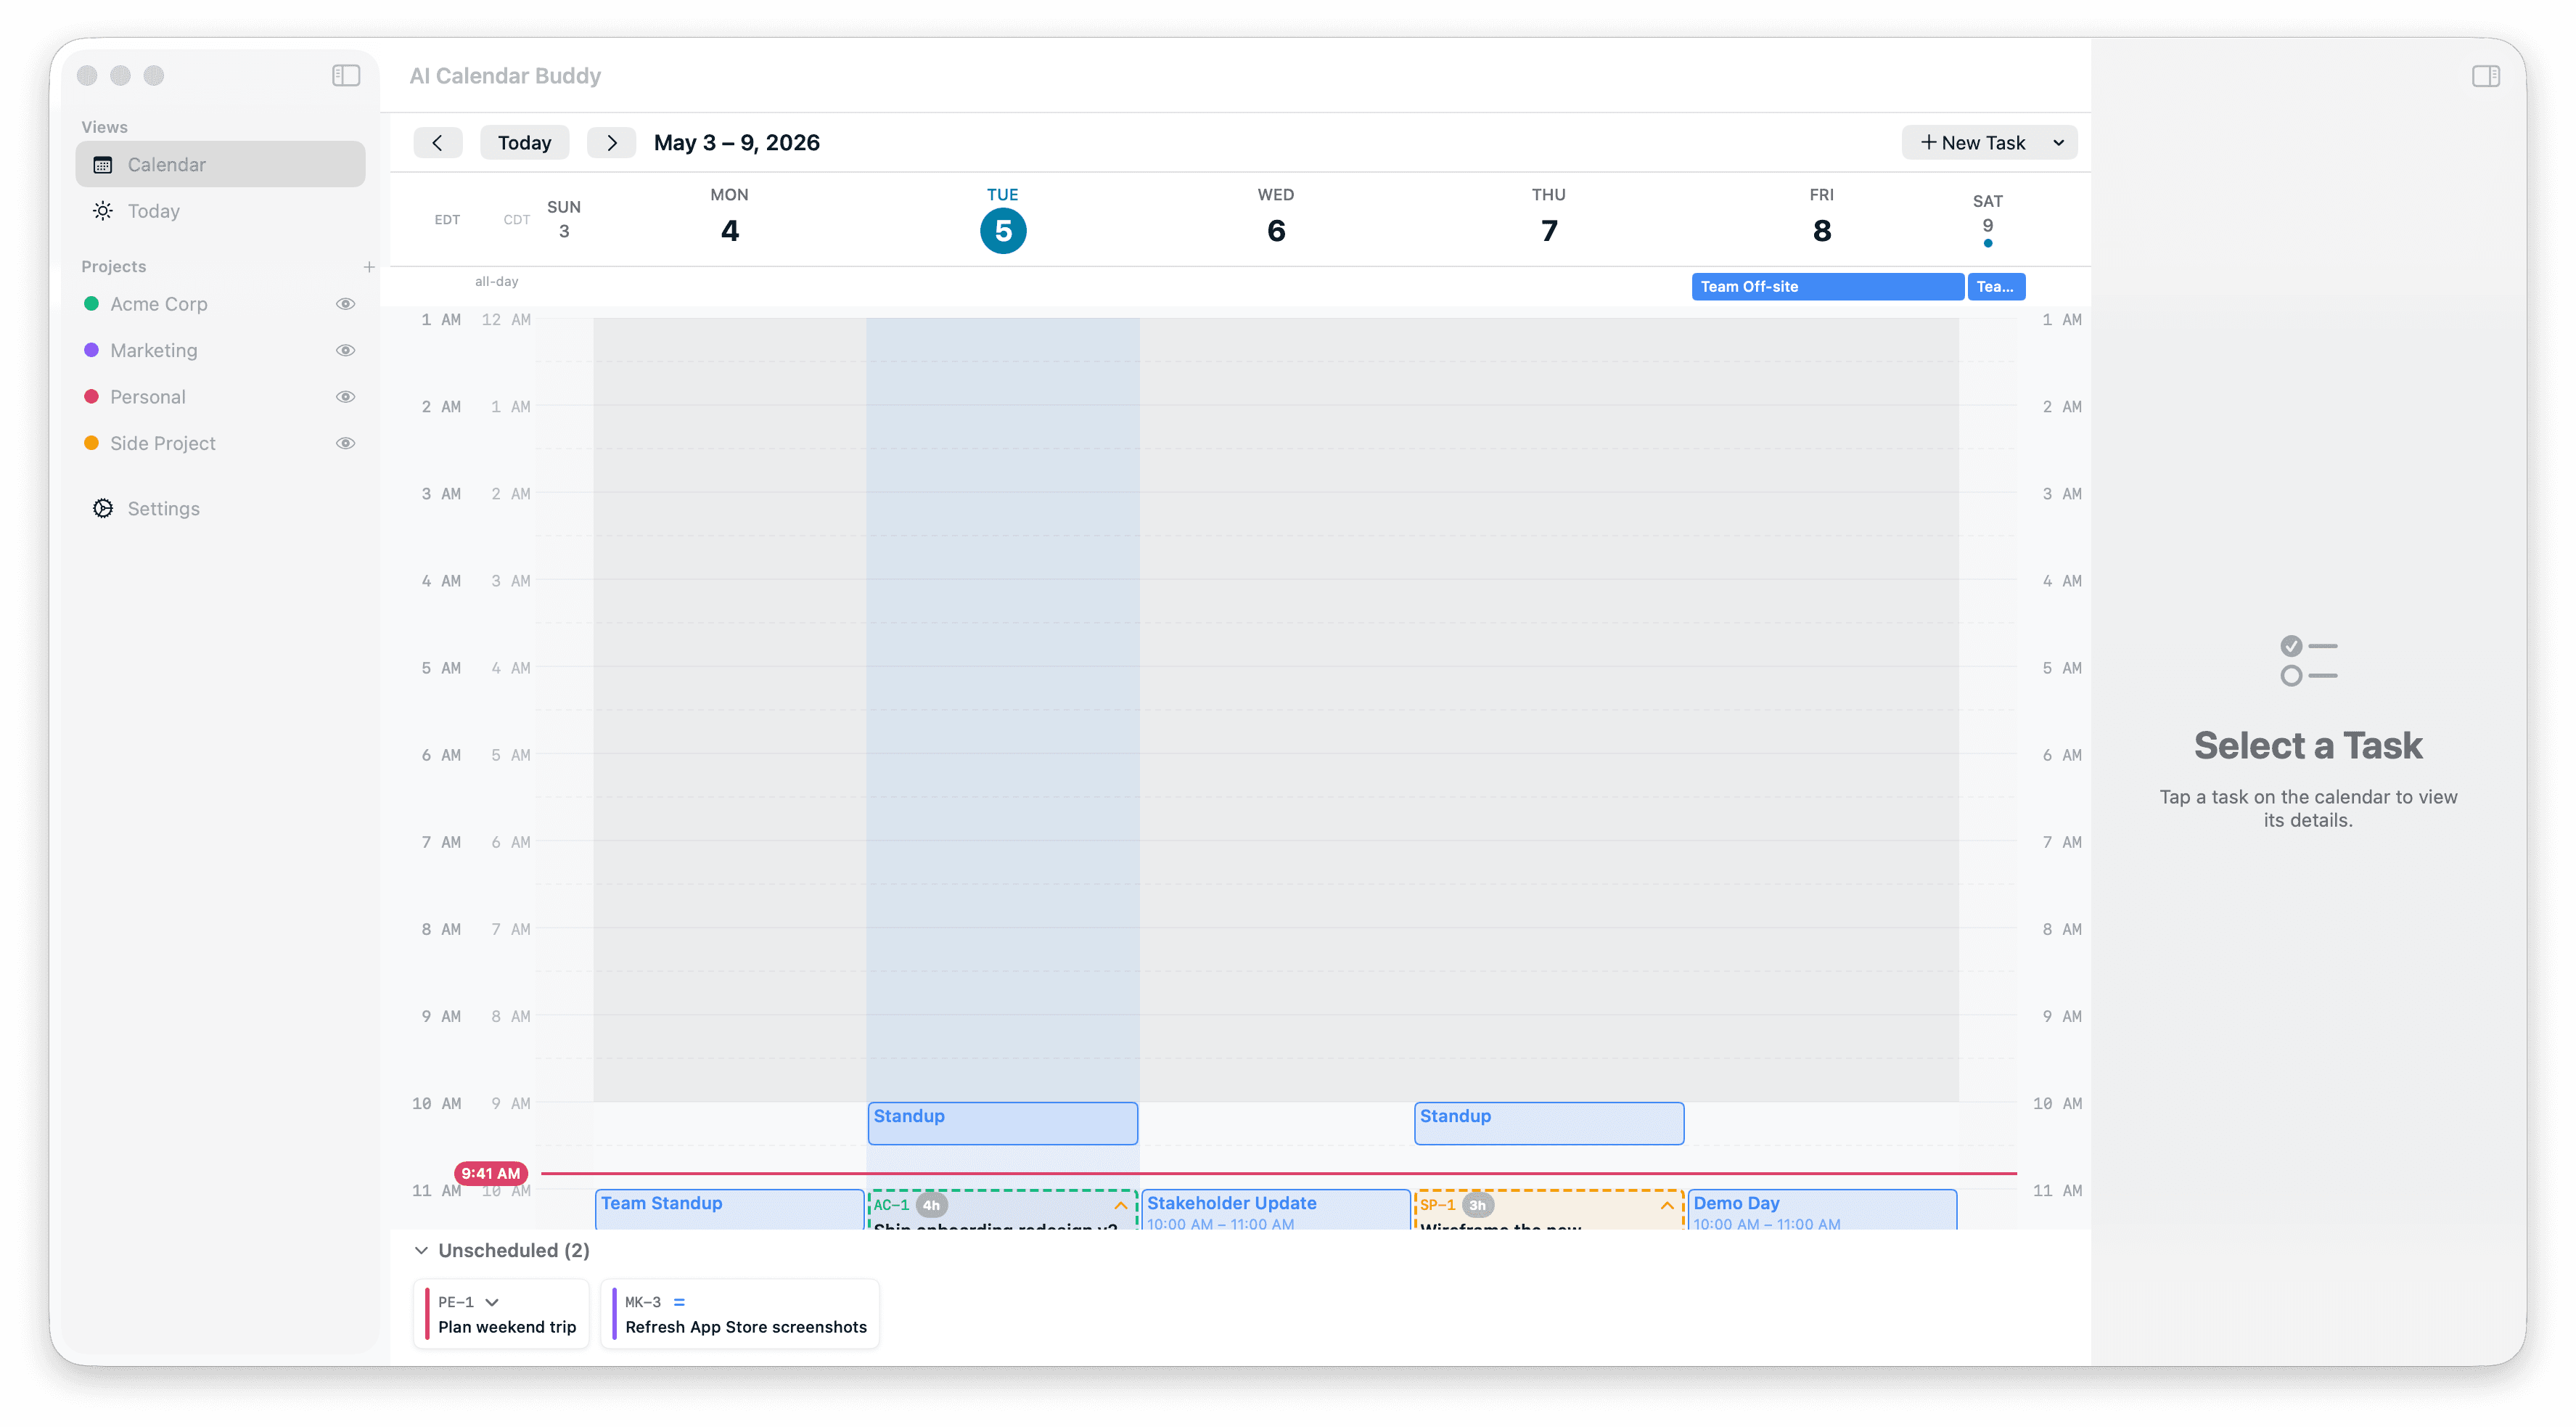The image size is (2576, 1427).
Task: Toggle the right inspector panel icon
Action: click(2486, 76)
